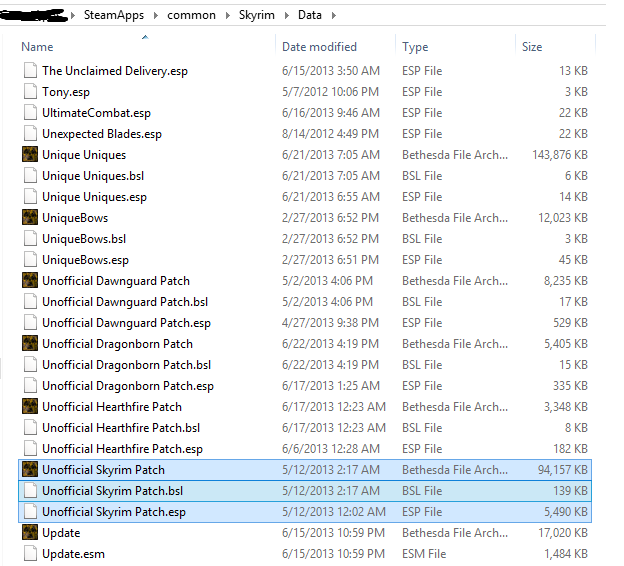Expand breadcrumb arrow after common
The height and width of the screenshot is (566, 624).
pyautogui.click(x=228, y=15)
